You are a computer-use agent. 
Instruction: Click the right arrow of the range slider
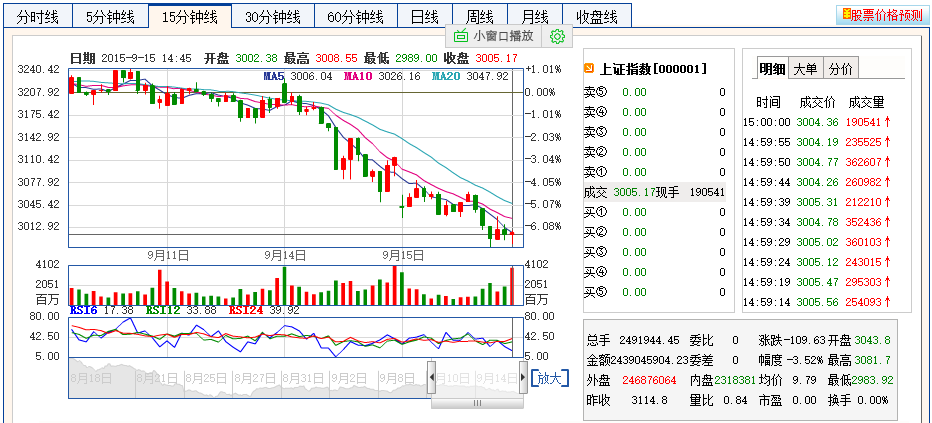point(523,377)
